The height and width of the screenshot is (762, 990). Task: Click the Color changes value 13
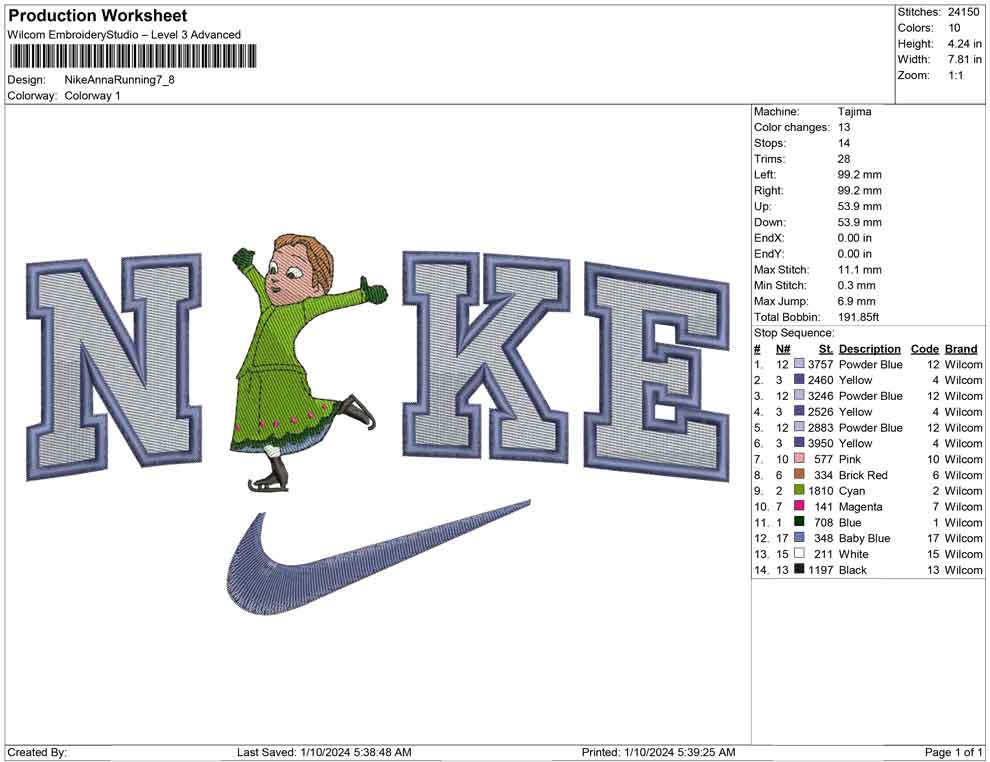click(844, 128)
